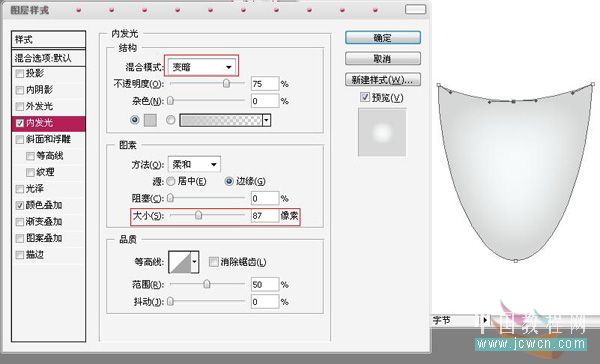Open the gradient picker dropdown arrow
The image size is (600, 364).
click(x=267, y=120)
